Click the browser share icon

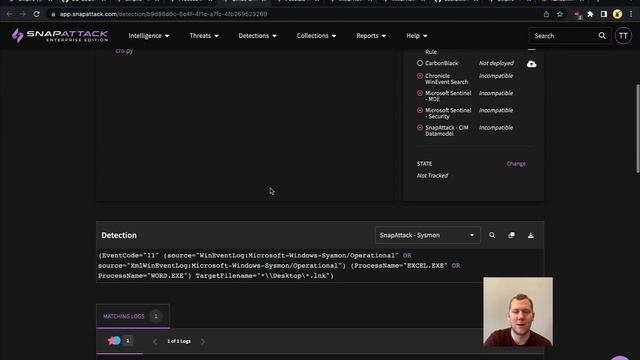point(546,14)
